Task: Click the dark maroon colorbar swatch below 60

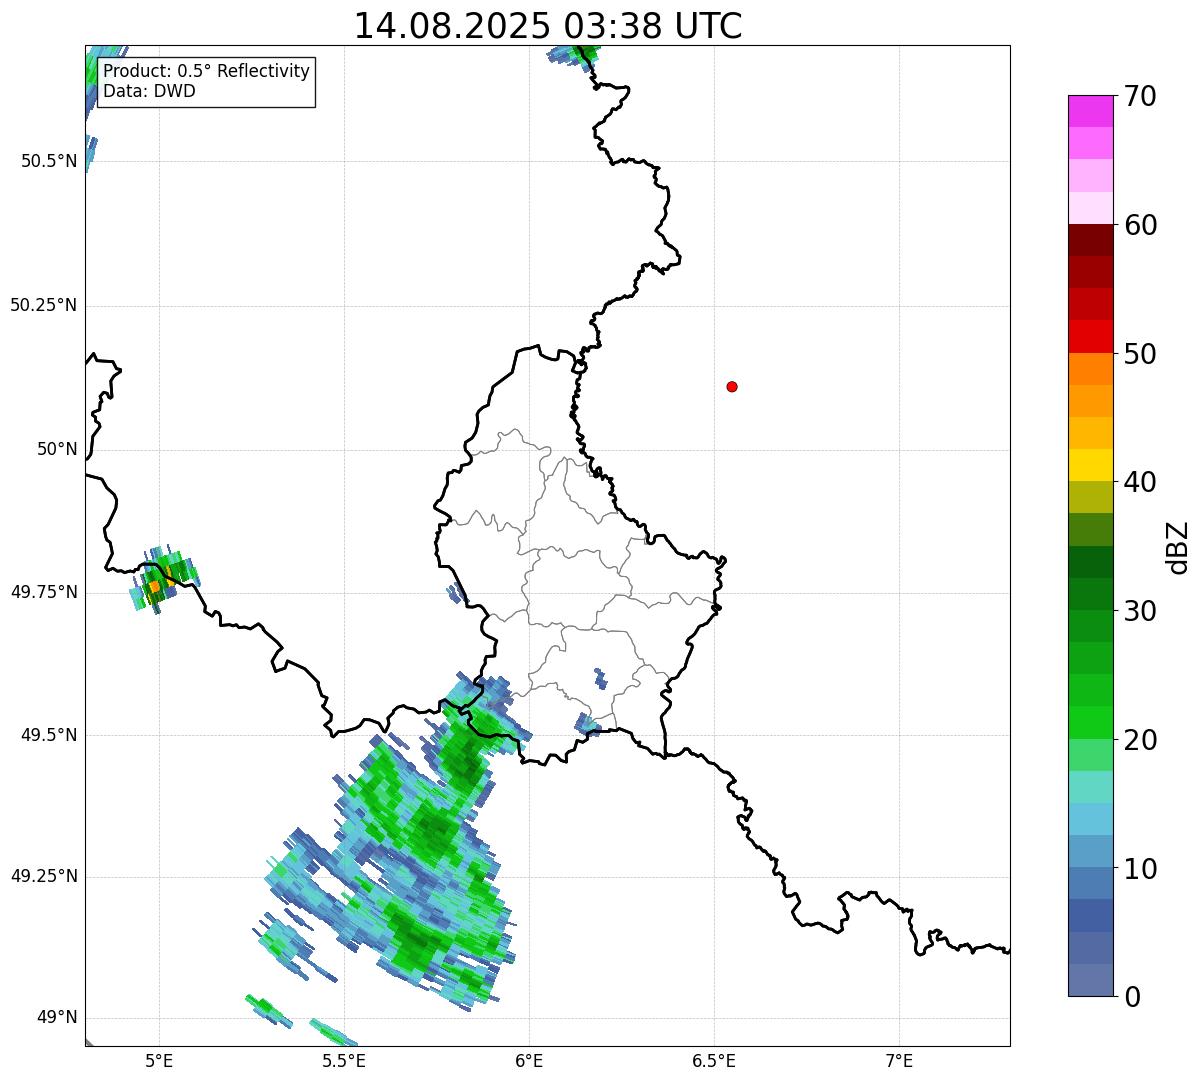Action: pyautogui.click(x=1090, y=240)
